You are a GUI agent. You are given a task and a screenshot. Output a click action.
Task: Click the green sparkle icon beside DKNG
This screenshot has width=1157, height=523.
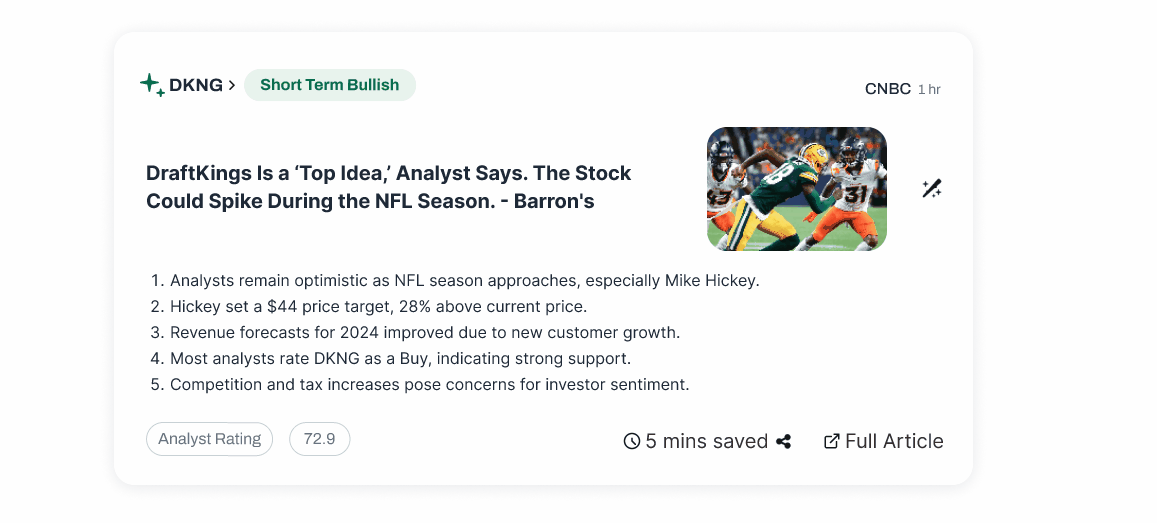[x=152, y=85]
